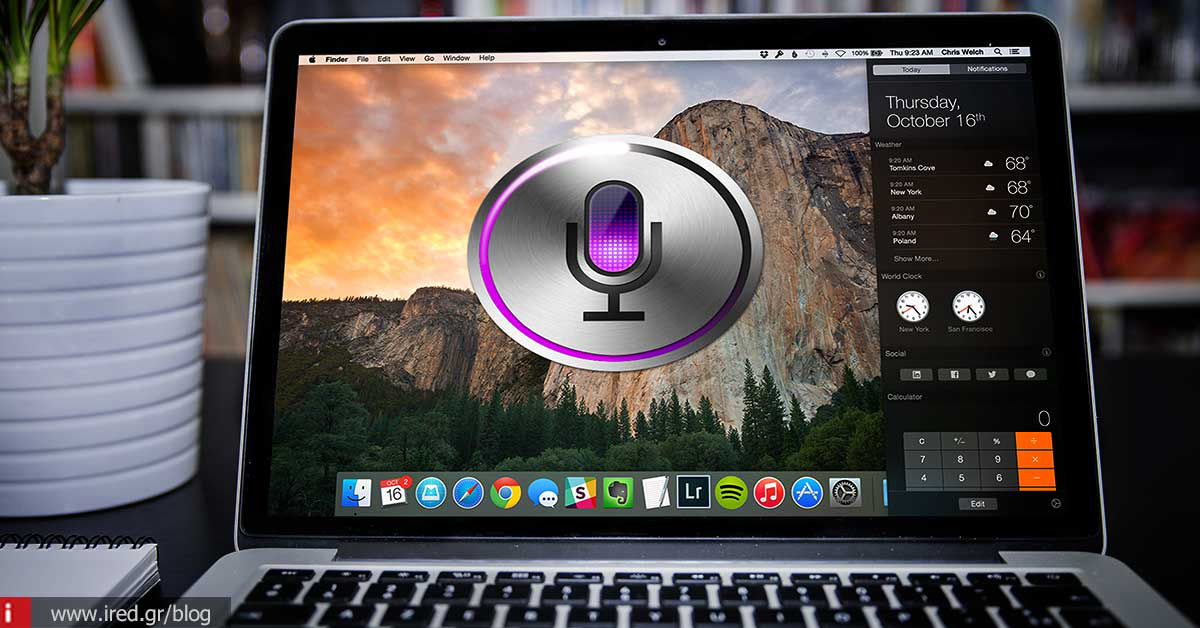Open Spotlight search in the menu bar
Screen dimensions: 1200x628
(997, 52)
